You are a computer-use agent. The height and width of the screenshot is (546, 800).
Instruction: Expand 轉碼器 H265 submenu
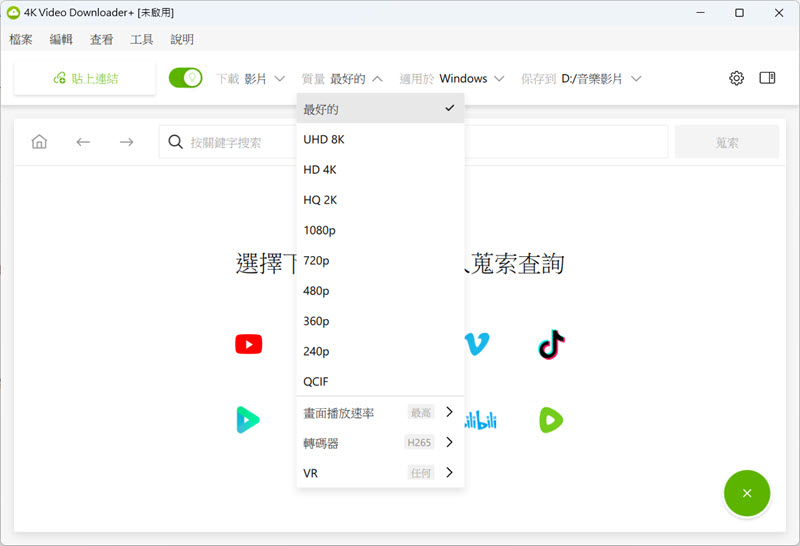[x=380, y=442]
